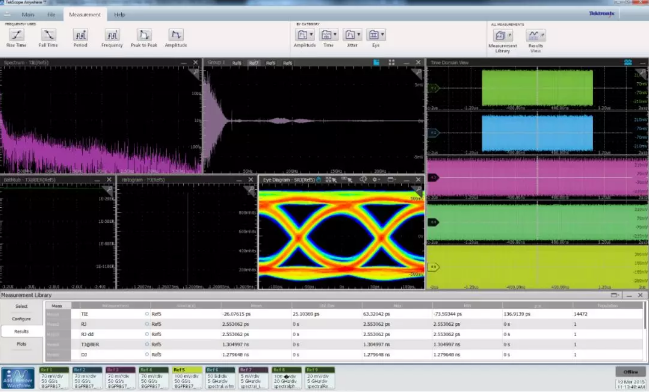Toggle the radio circle in the TIE row

(147, 314)
